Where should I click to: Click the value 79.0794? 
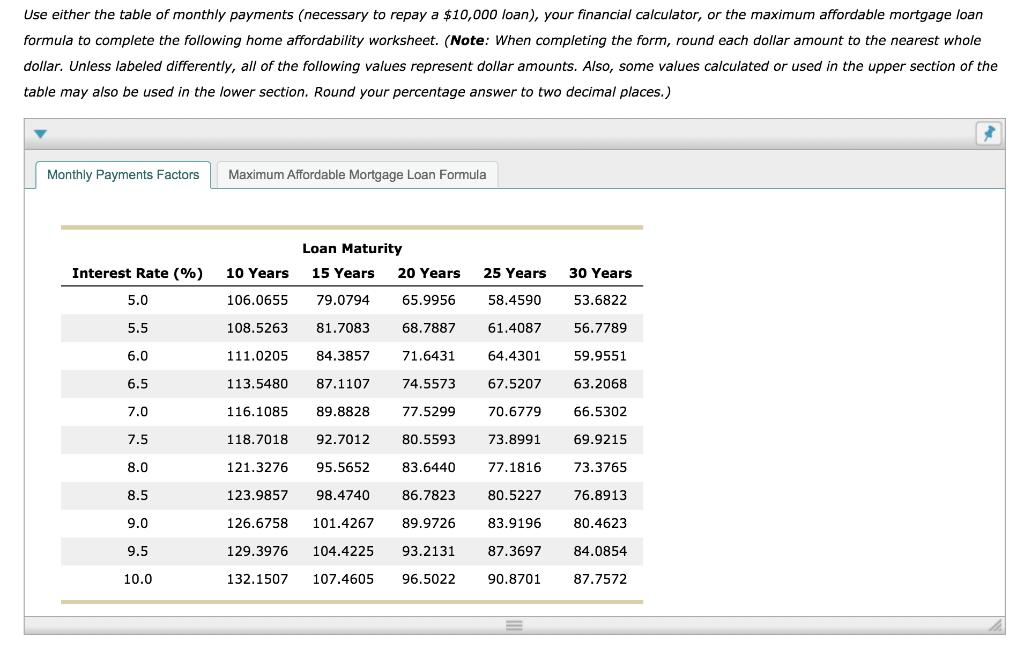(x=343, y=300)
